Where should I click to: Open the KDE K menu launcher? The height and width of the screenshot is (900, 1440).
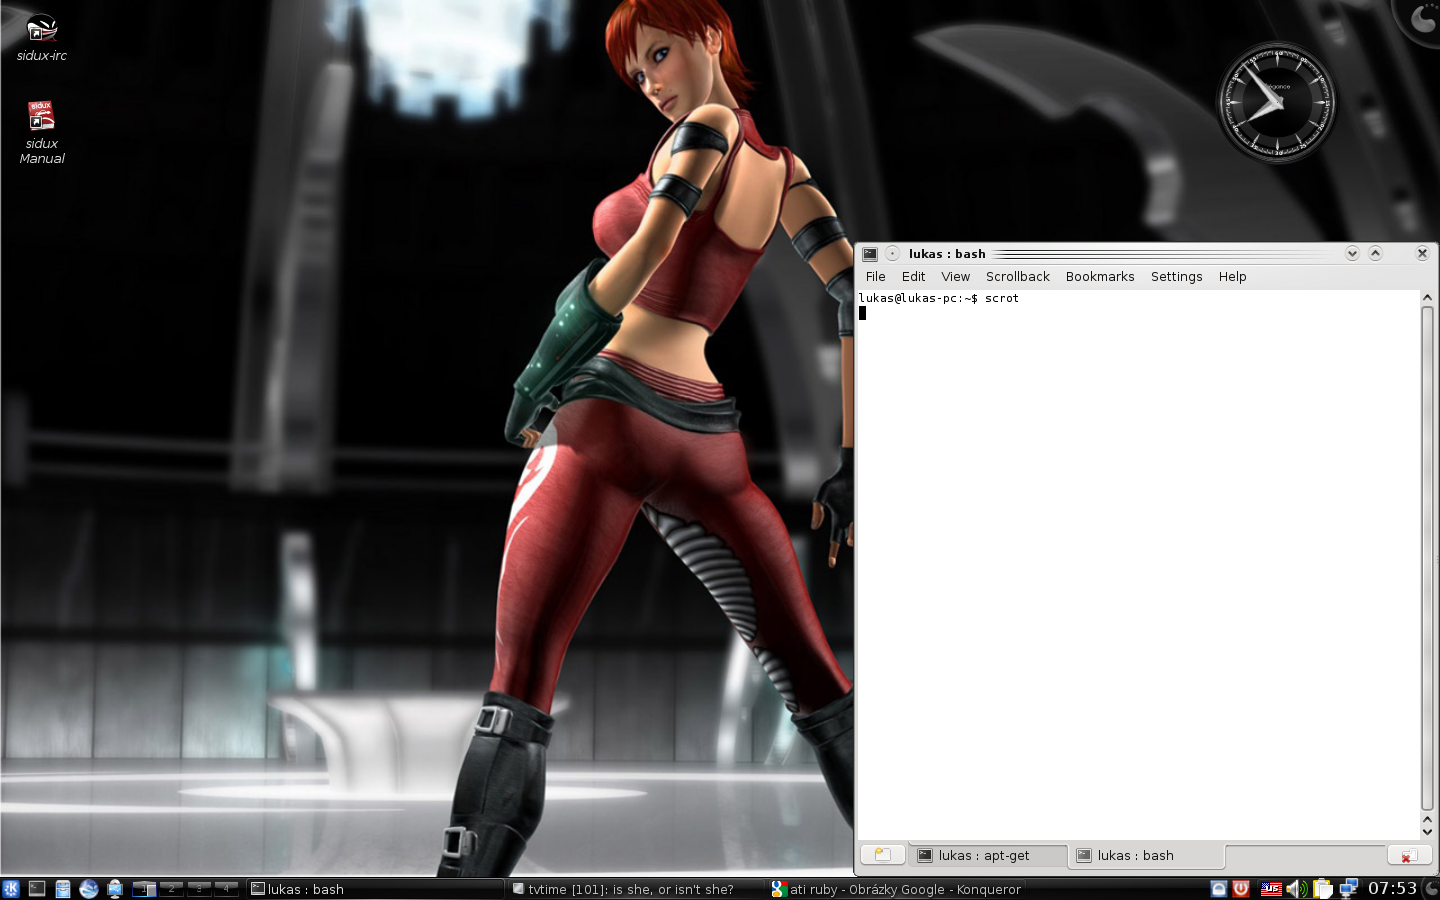click(x=11, y=888)
